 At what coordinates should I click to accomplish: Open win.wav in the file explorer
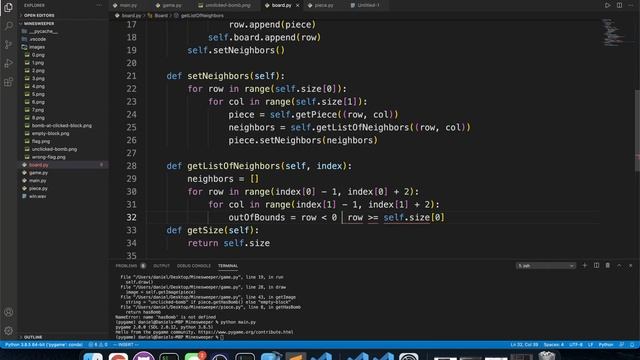tap(38, 196)
